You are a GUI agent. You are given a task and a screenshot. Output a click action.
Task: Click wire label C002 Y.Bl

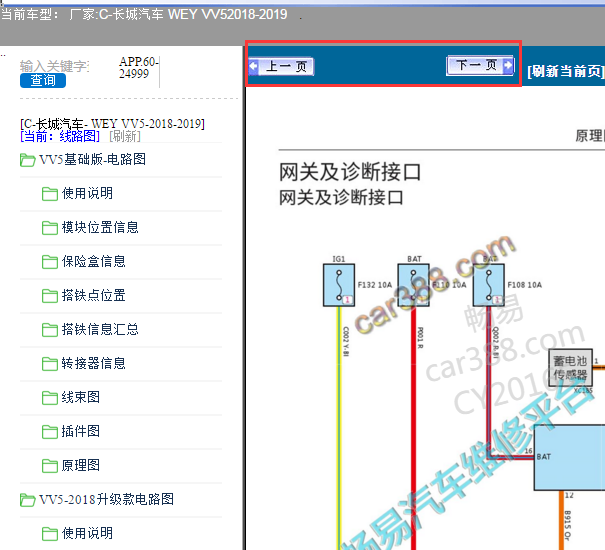click(346, 342)
